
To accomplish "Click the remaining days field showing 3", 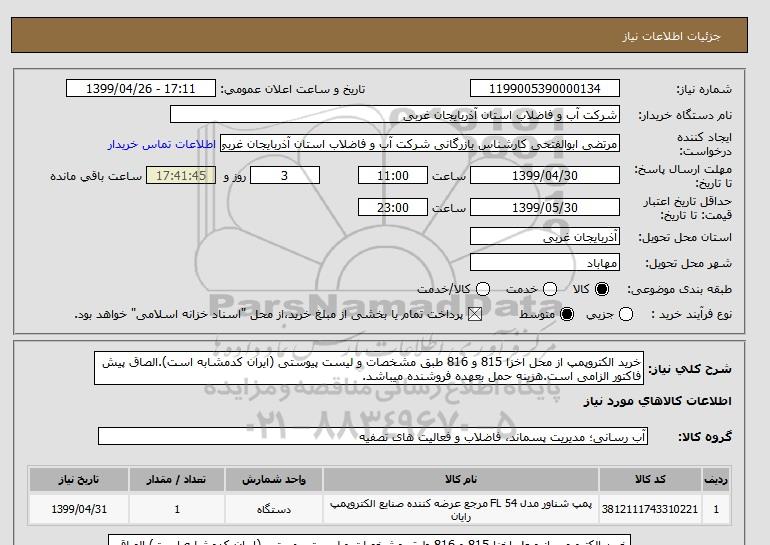I will click(x=285, y=175).
